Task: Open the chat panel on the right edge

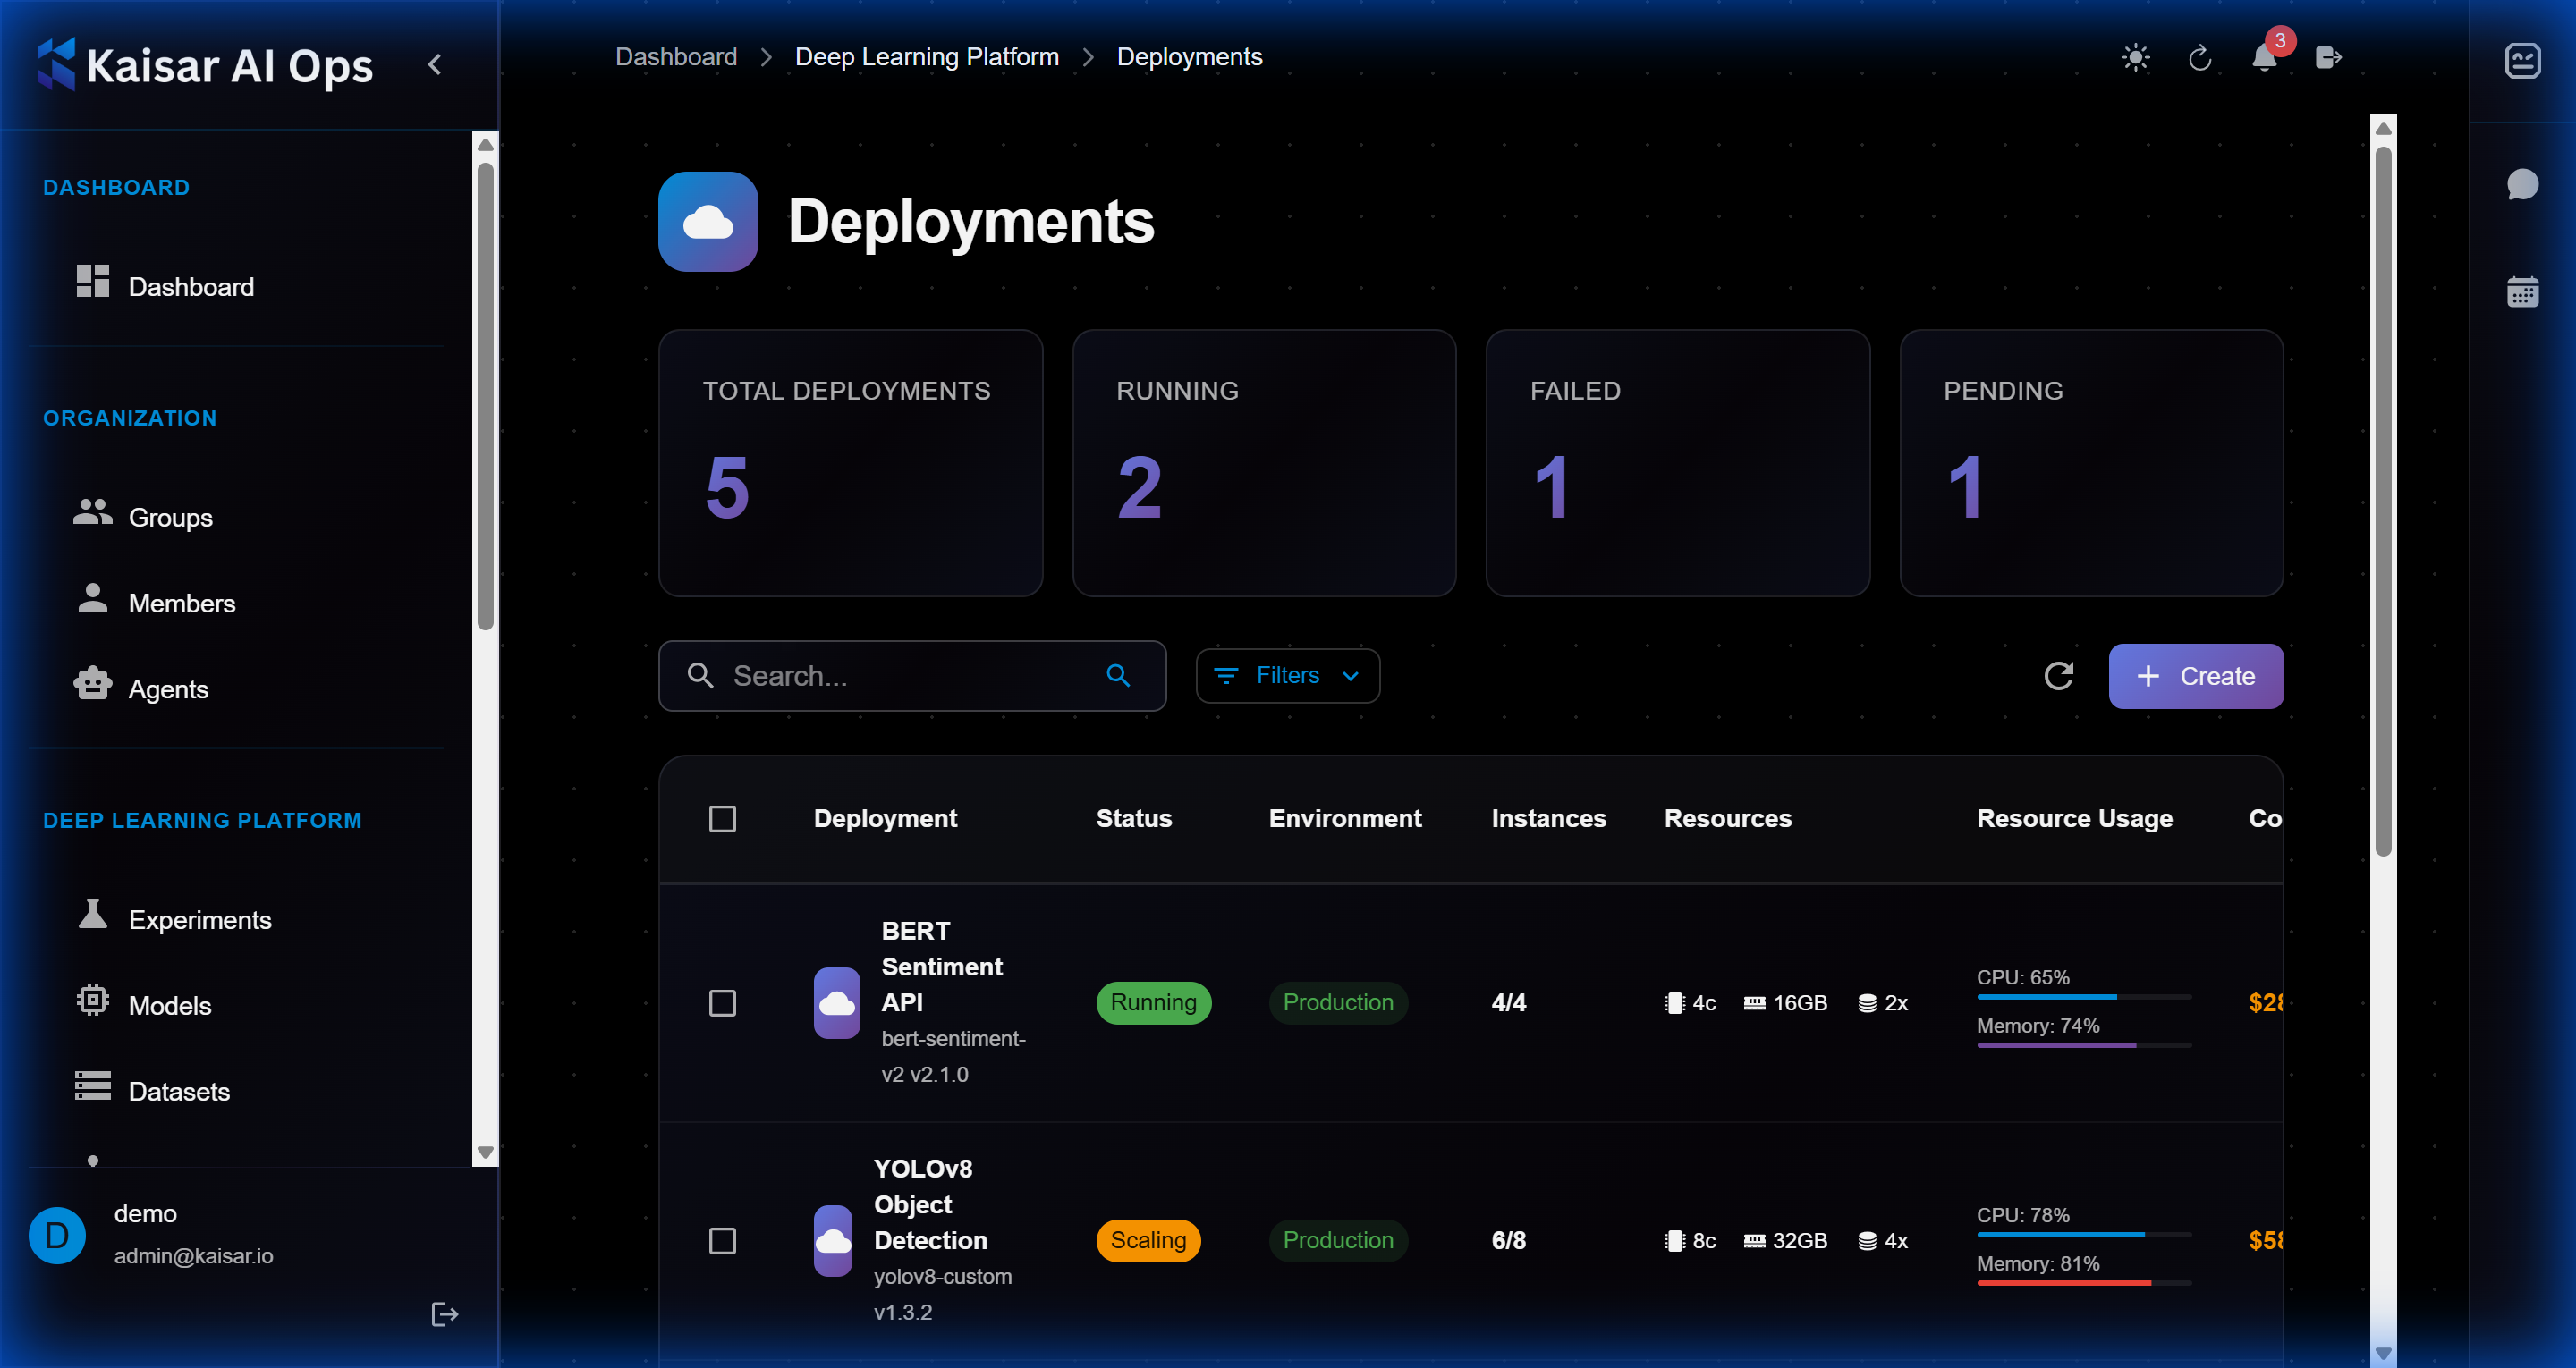Action: tap(2524, 184)
